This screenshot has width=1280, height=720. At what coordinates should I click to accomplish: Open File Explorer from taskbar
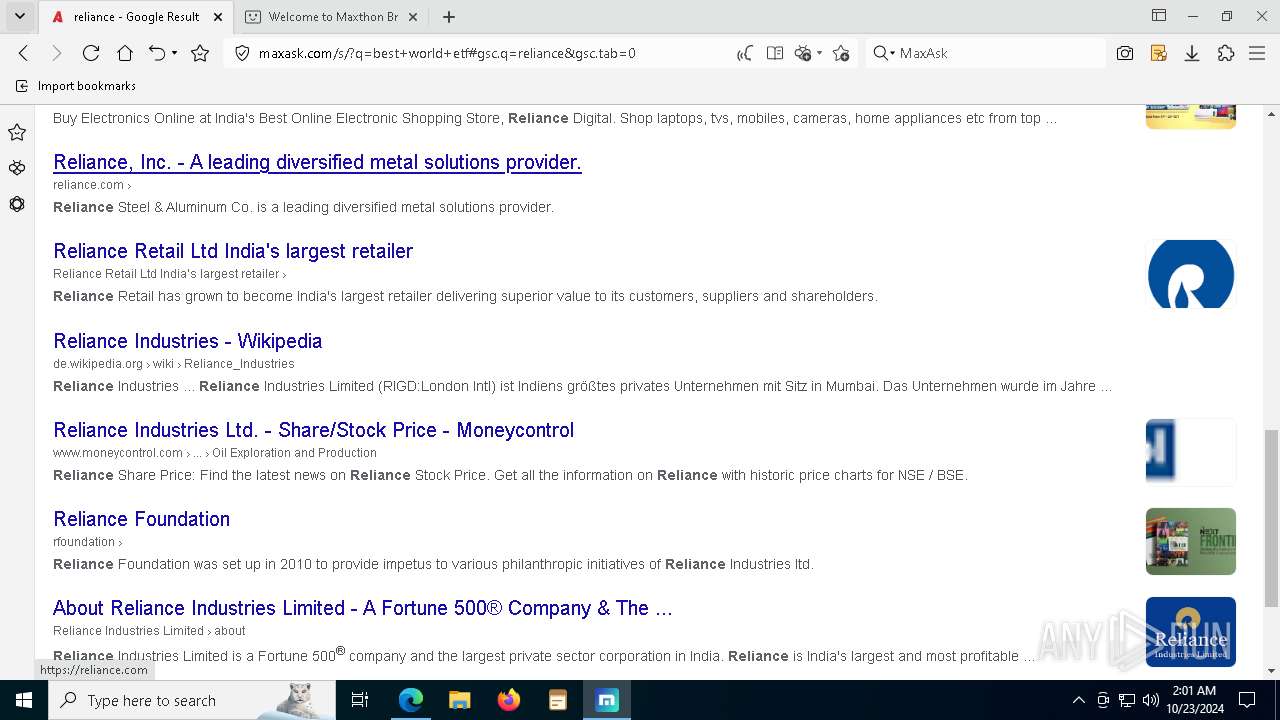point(460,700)
